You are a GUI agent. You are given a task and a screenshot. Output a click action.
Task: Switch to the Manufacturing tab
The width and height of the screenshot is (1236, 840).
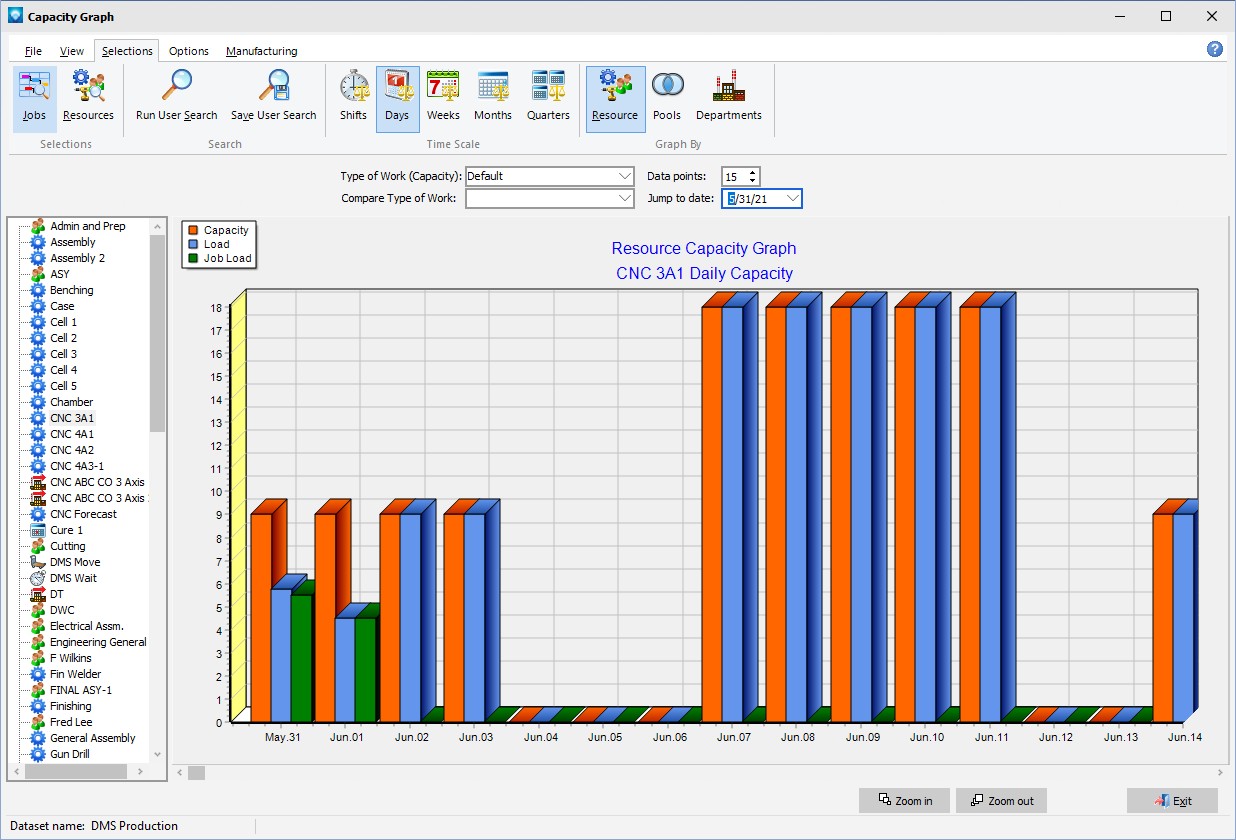coord(261,51)
